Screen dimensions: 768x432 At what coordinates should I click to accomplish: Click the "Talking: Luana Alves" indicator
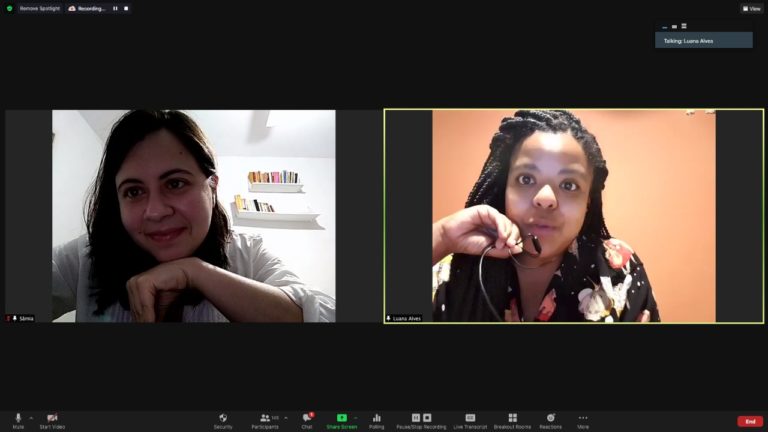(x=704, y=41)
